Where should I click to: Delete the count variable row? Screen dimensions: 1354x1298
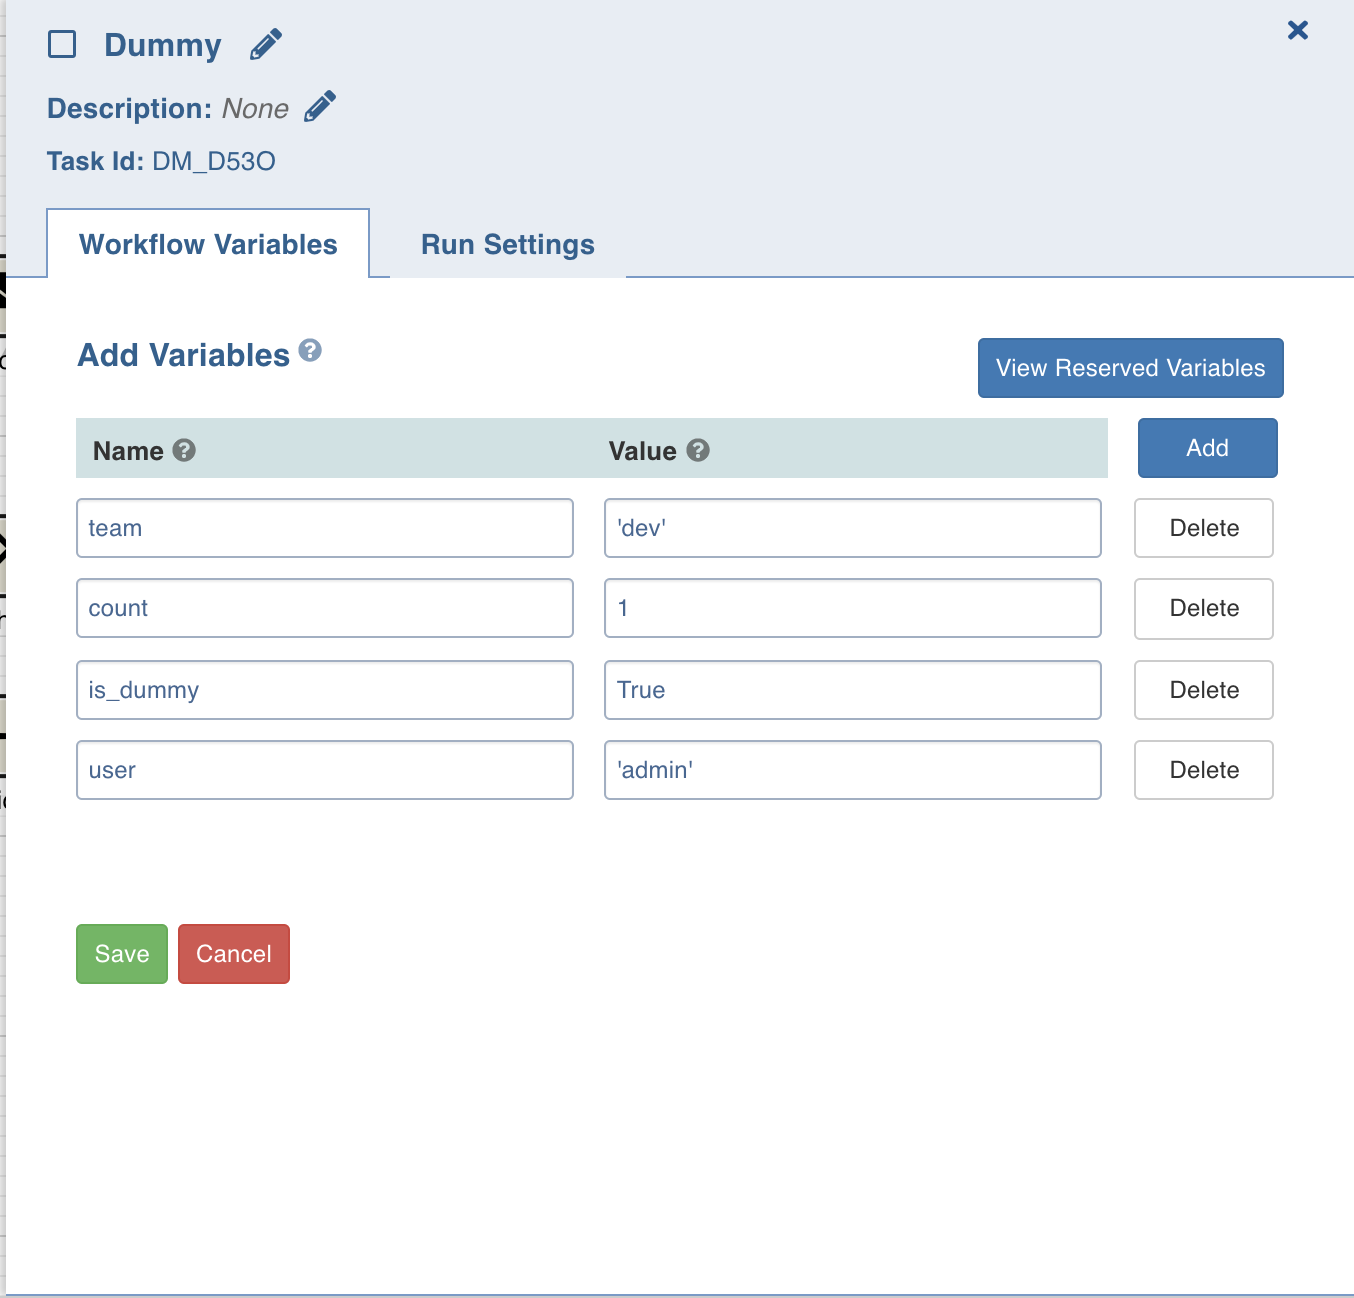coord(1204,608)
